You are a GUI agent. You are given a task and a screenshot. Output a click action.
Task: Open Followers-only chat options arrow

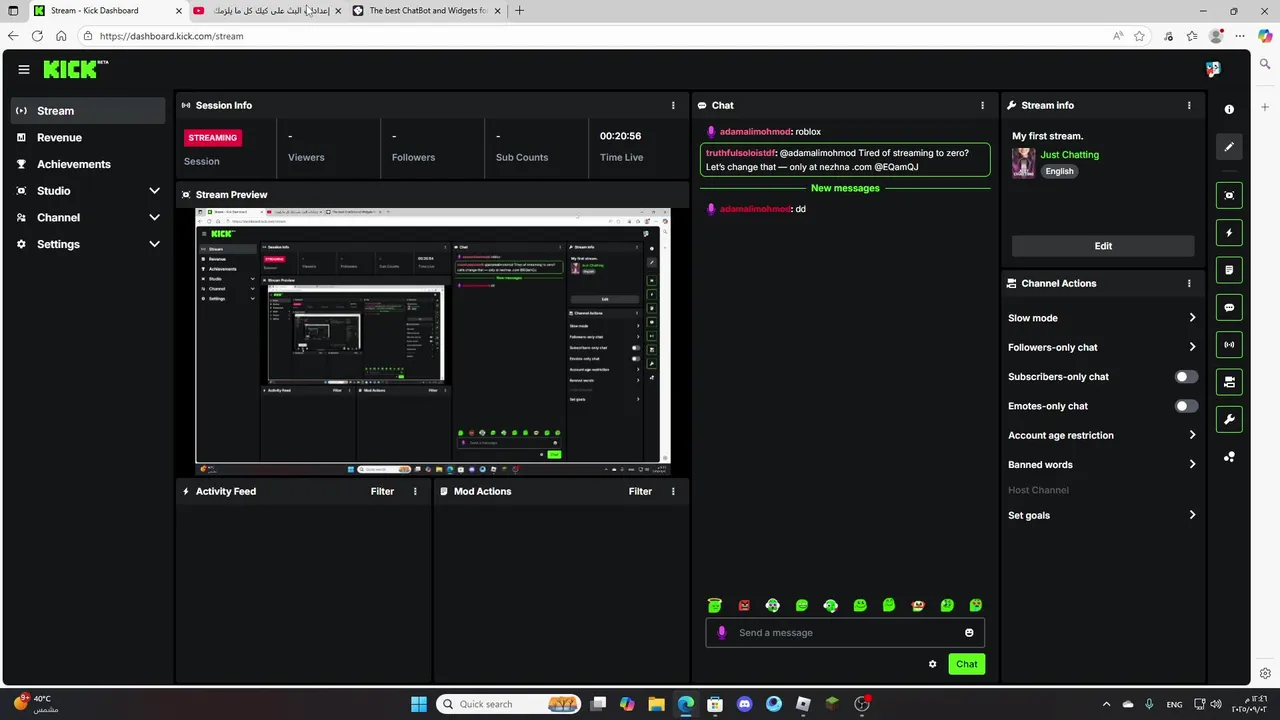[1192, 347]
